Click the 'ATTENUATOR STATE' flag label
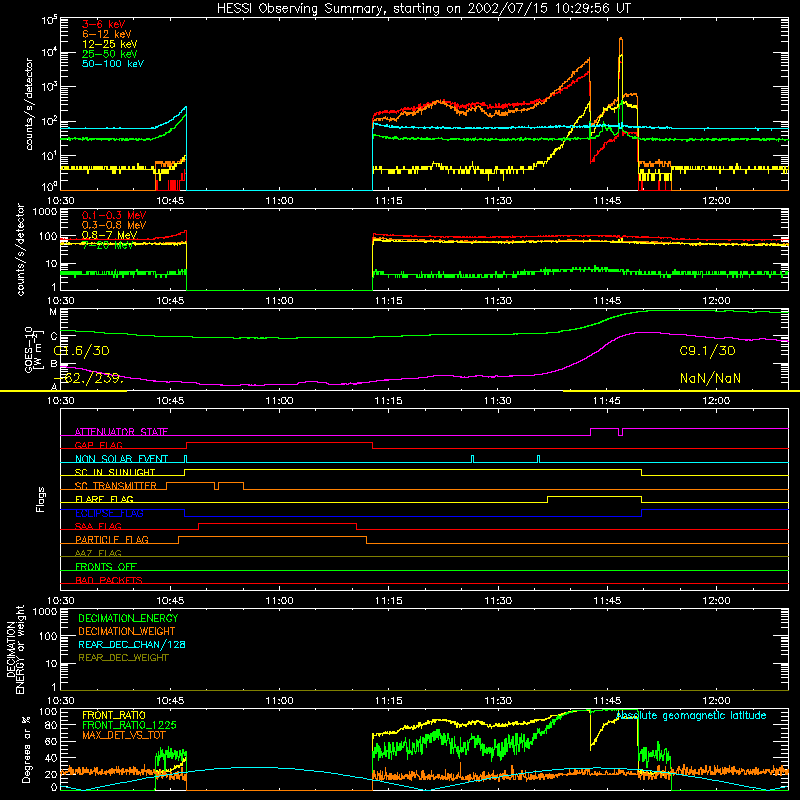This screenshot has height=800, width=800. pyautogui.click(x=121, y=432)
